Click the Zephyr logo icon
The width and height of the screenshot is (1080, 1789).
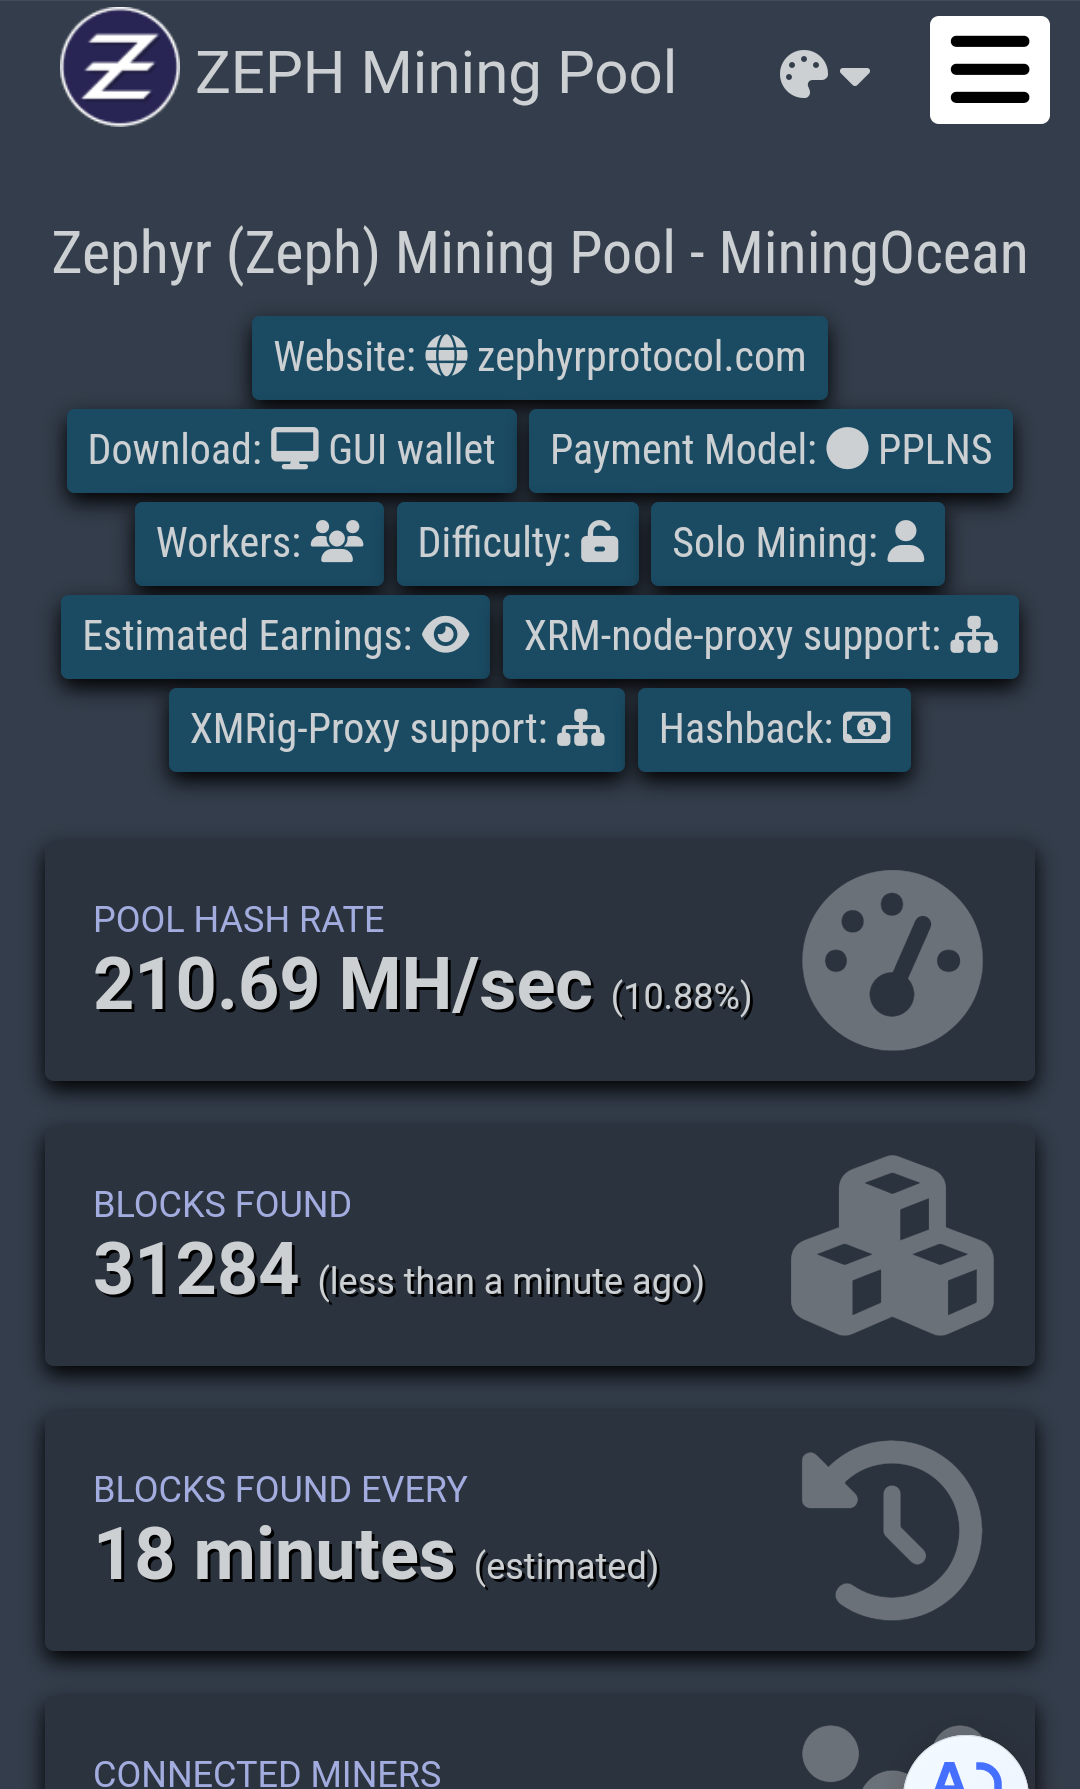coord(120,68)
